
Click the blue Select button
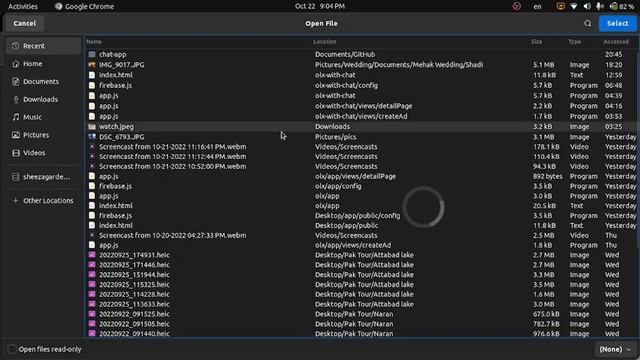pos(617,24)
